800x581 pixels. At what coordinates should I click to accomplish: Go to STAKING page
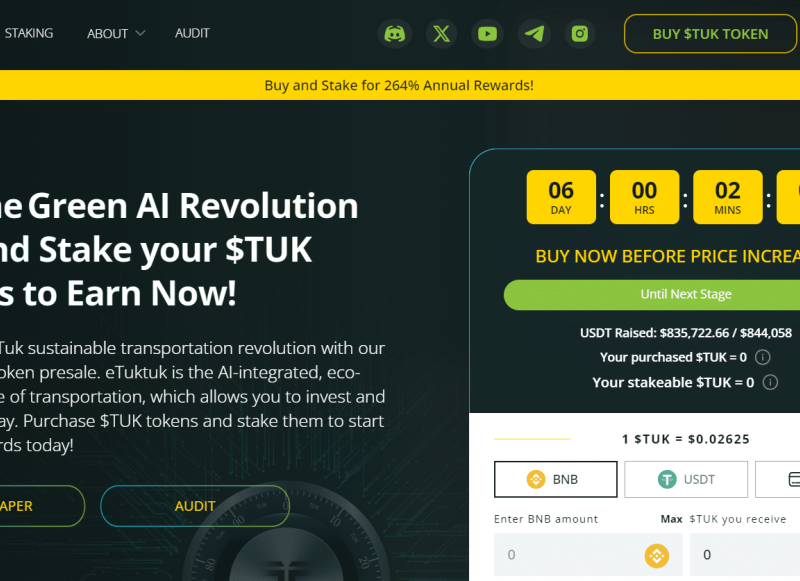pos(29,33)
